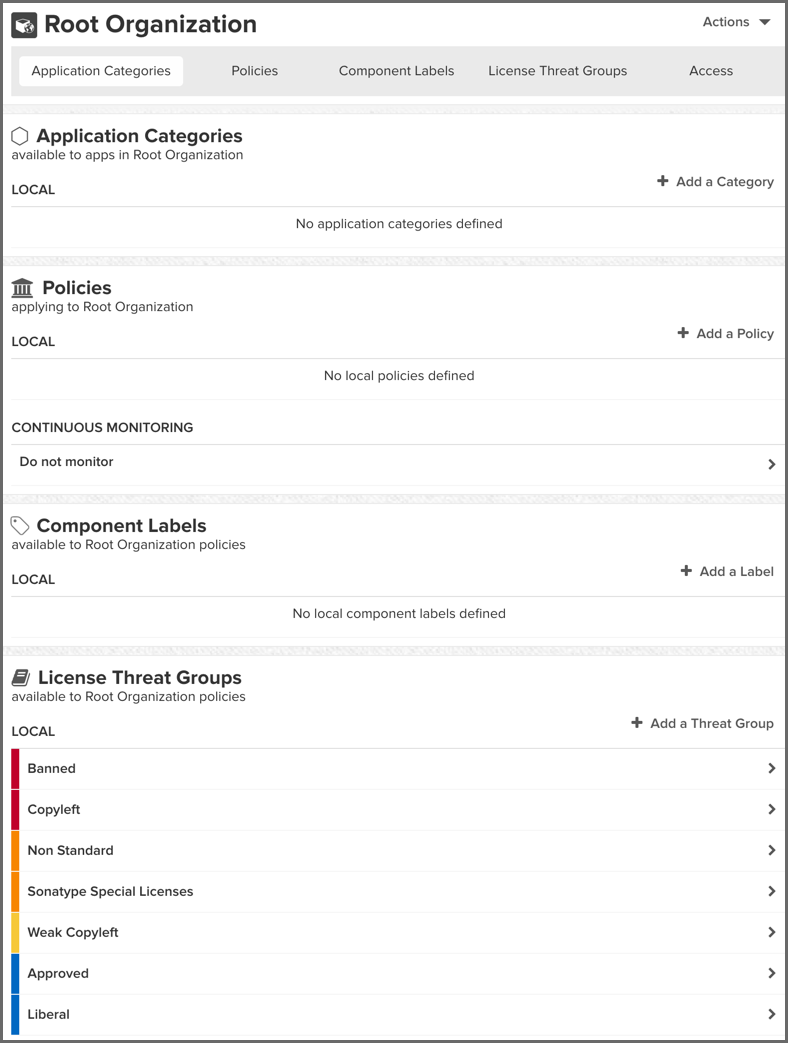Click the Add a Category button
Screen dimensions: 788x1043
(x=715, y=181)
